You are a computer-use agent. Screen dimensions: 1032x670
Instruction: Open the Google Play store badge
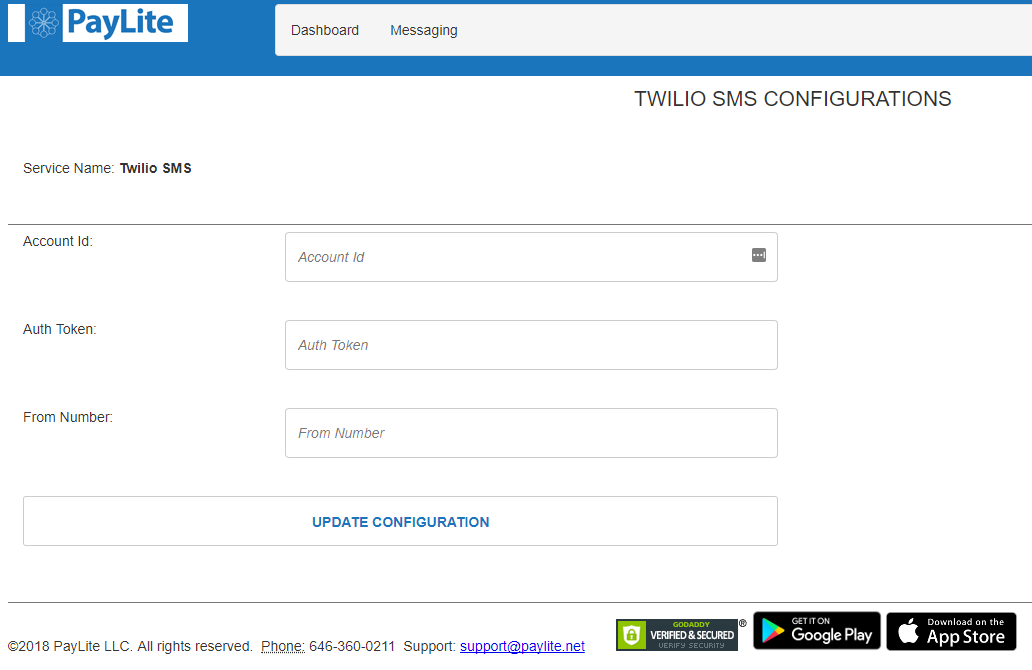pyautogui.click(x=816, y=631)
